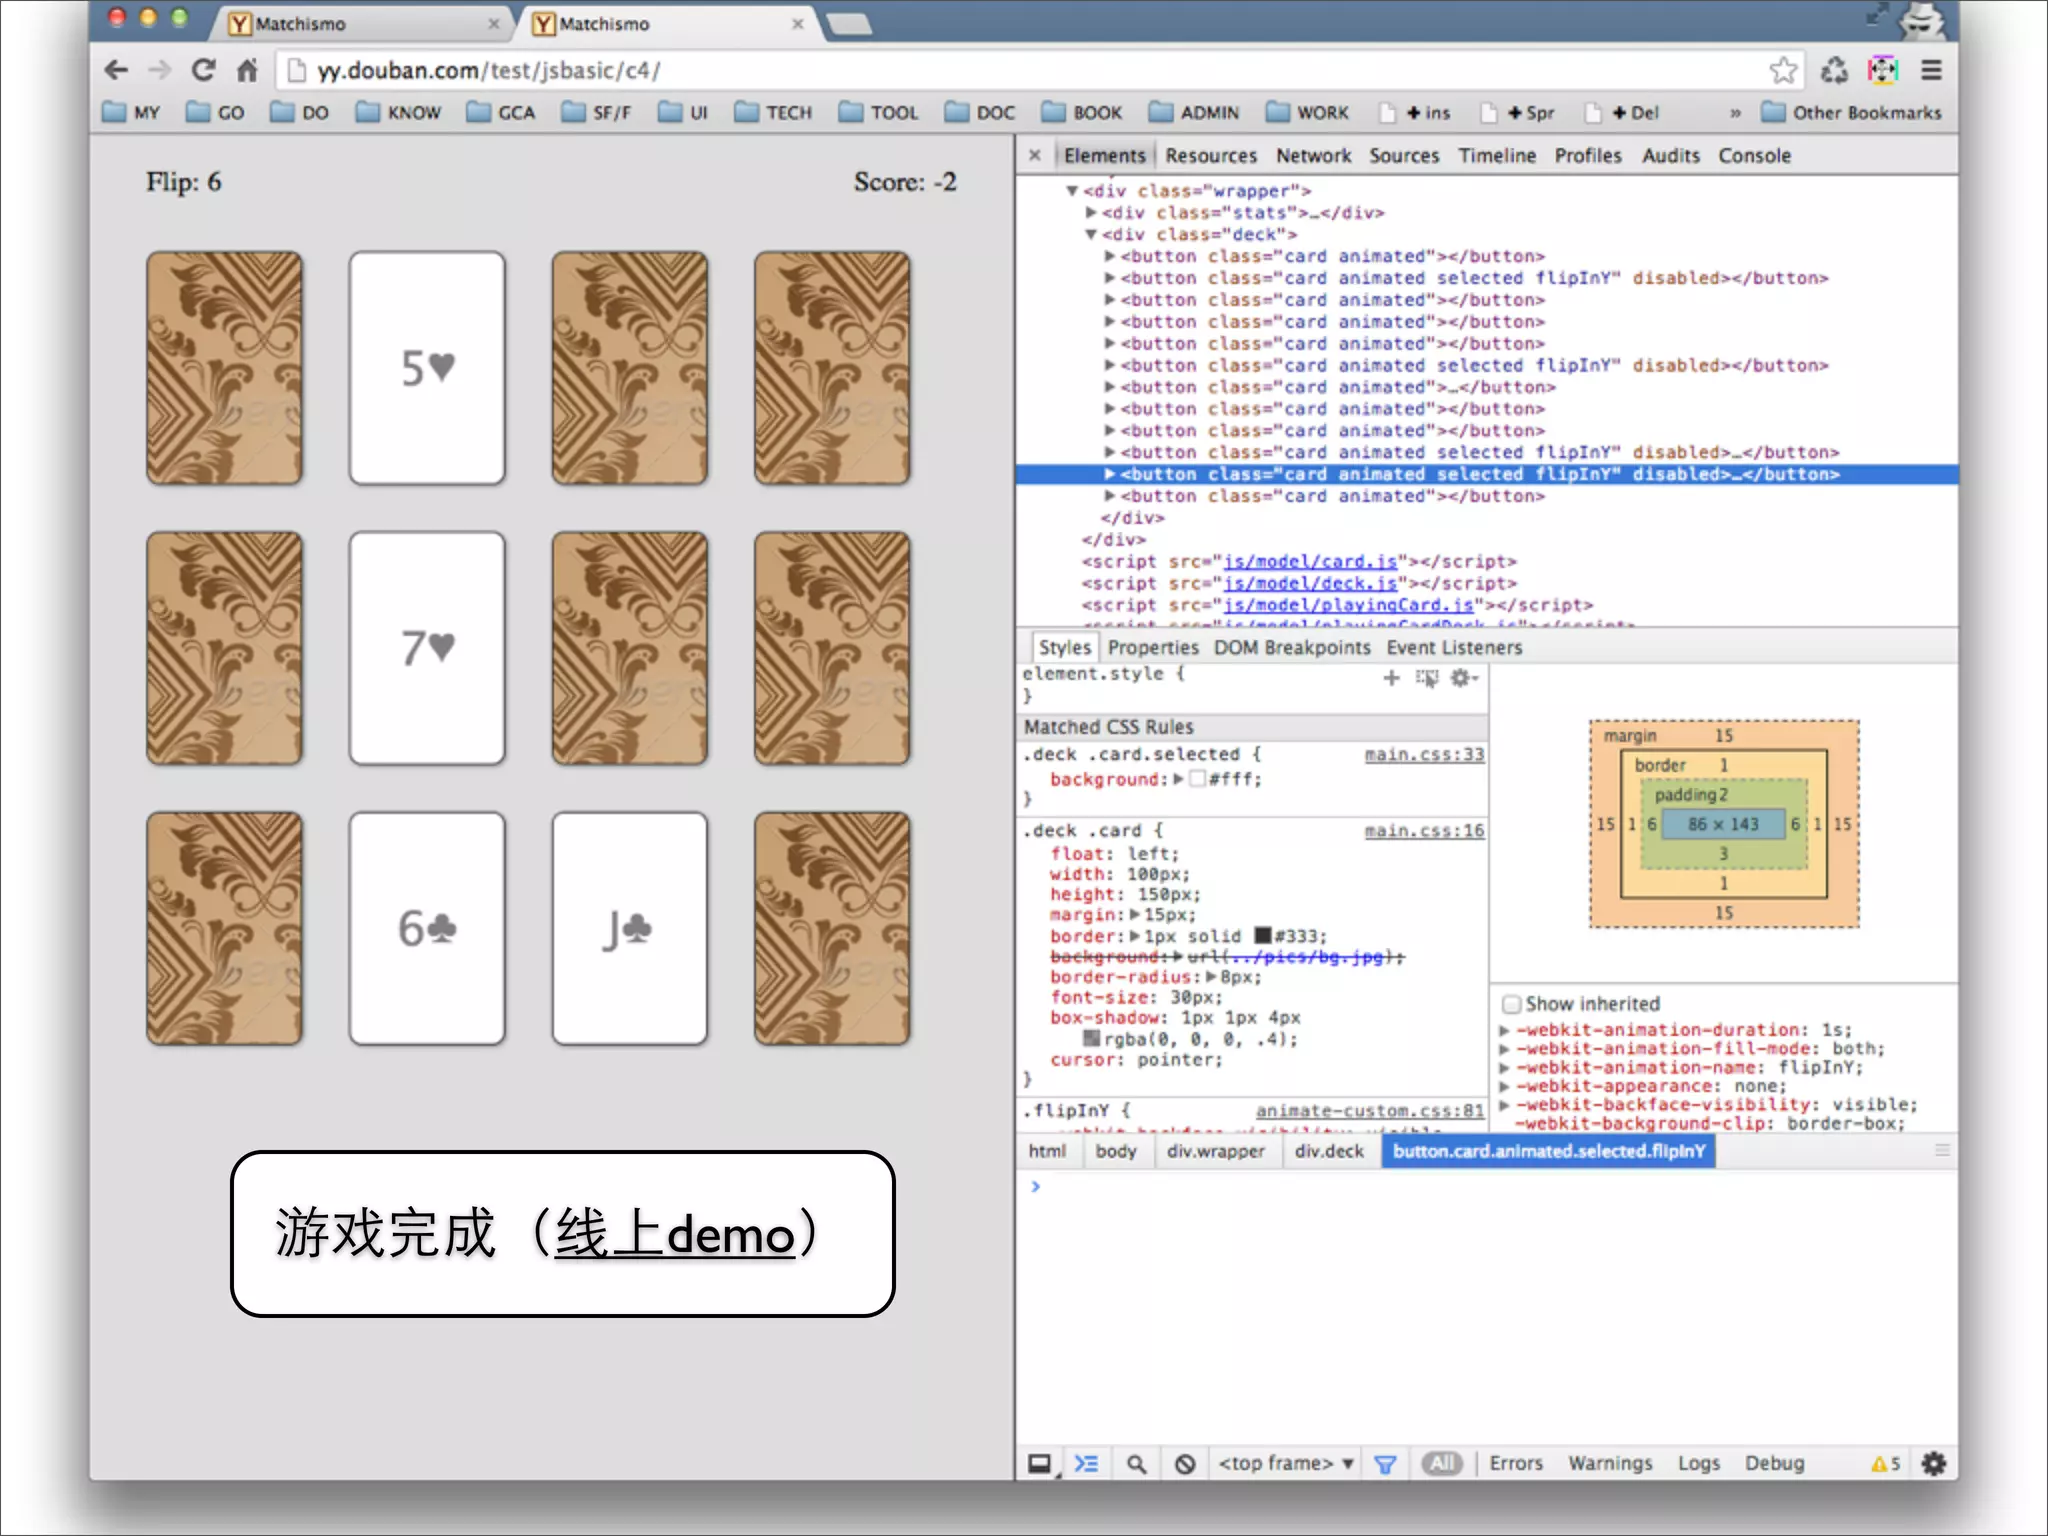Expand the highlighted selected button node
The width and height of the screenshot is (2048, 1536).
(x=1109, y=474)
